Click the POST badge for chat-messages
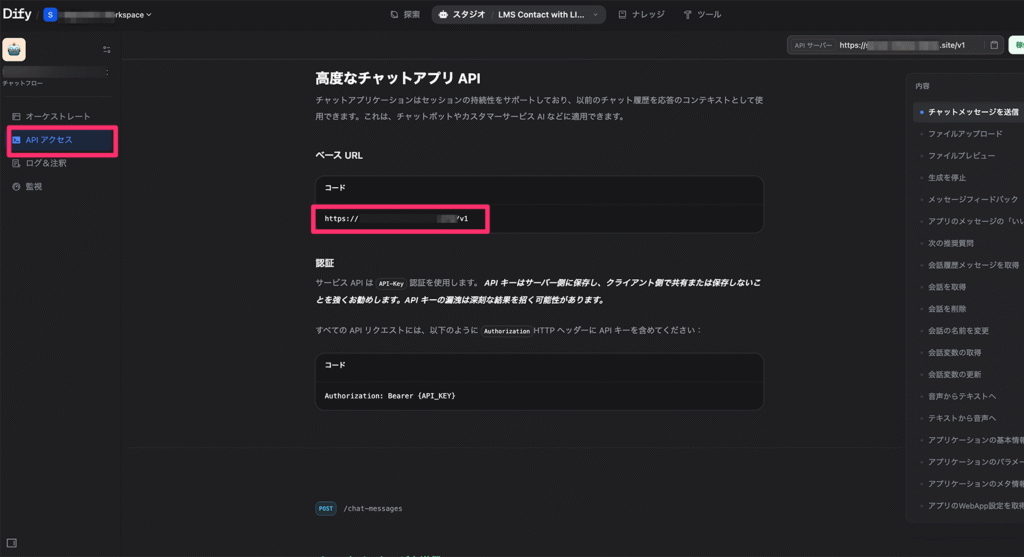This screenshot has width=1024, height=557. 325,508
